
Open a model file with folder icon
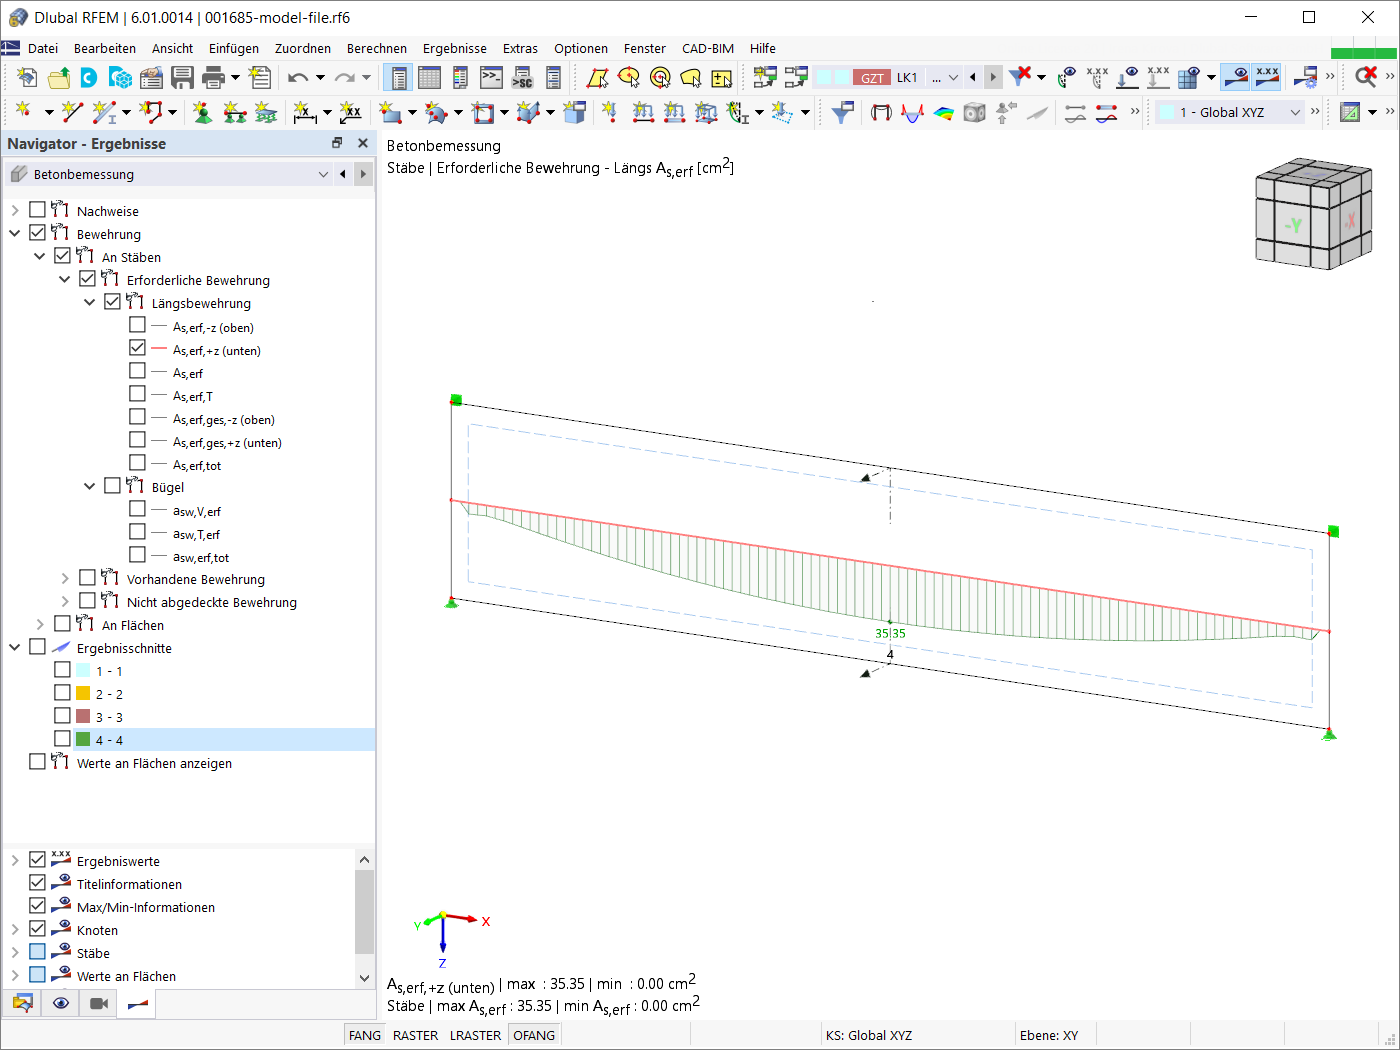pos(59,78)
